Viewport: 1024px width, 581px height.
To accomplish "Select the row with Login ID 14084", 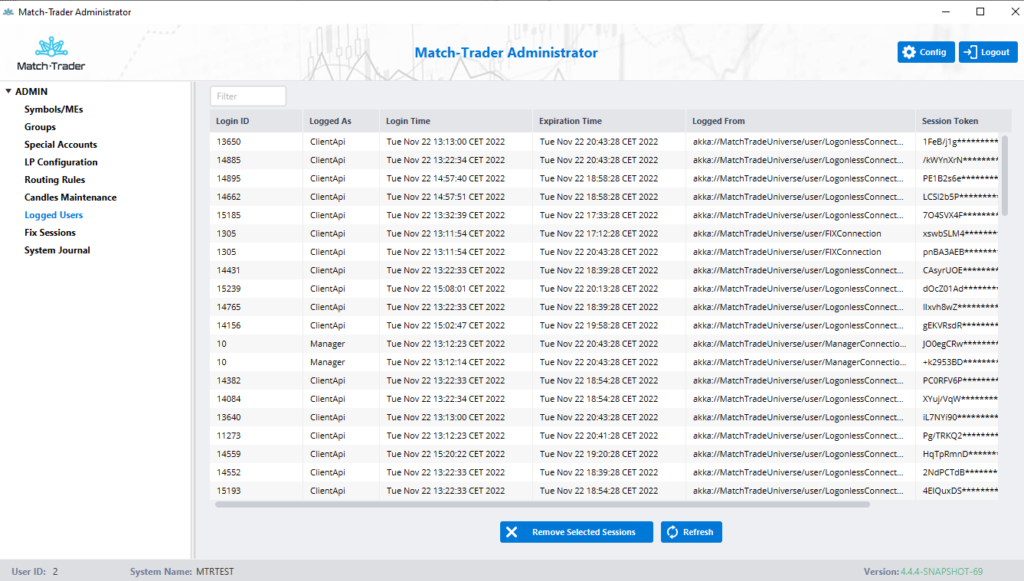I will 604,399.
